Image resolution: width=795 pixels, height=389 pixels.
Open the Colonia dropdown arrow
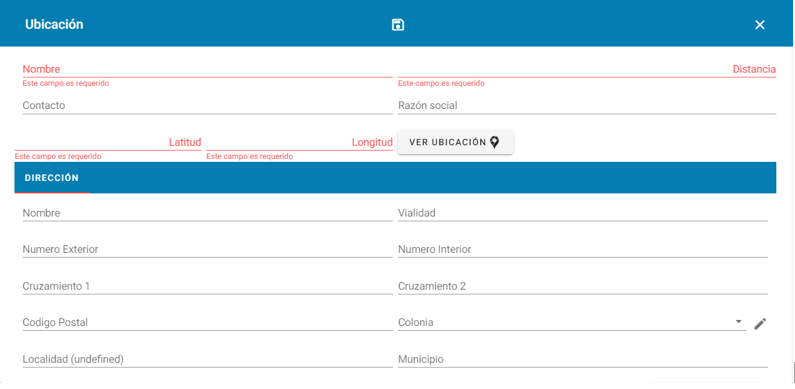(x=739, y=322)
